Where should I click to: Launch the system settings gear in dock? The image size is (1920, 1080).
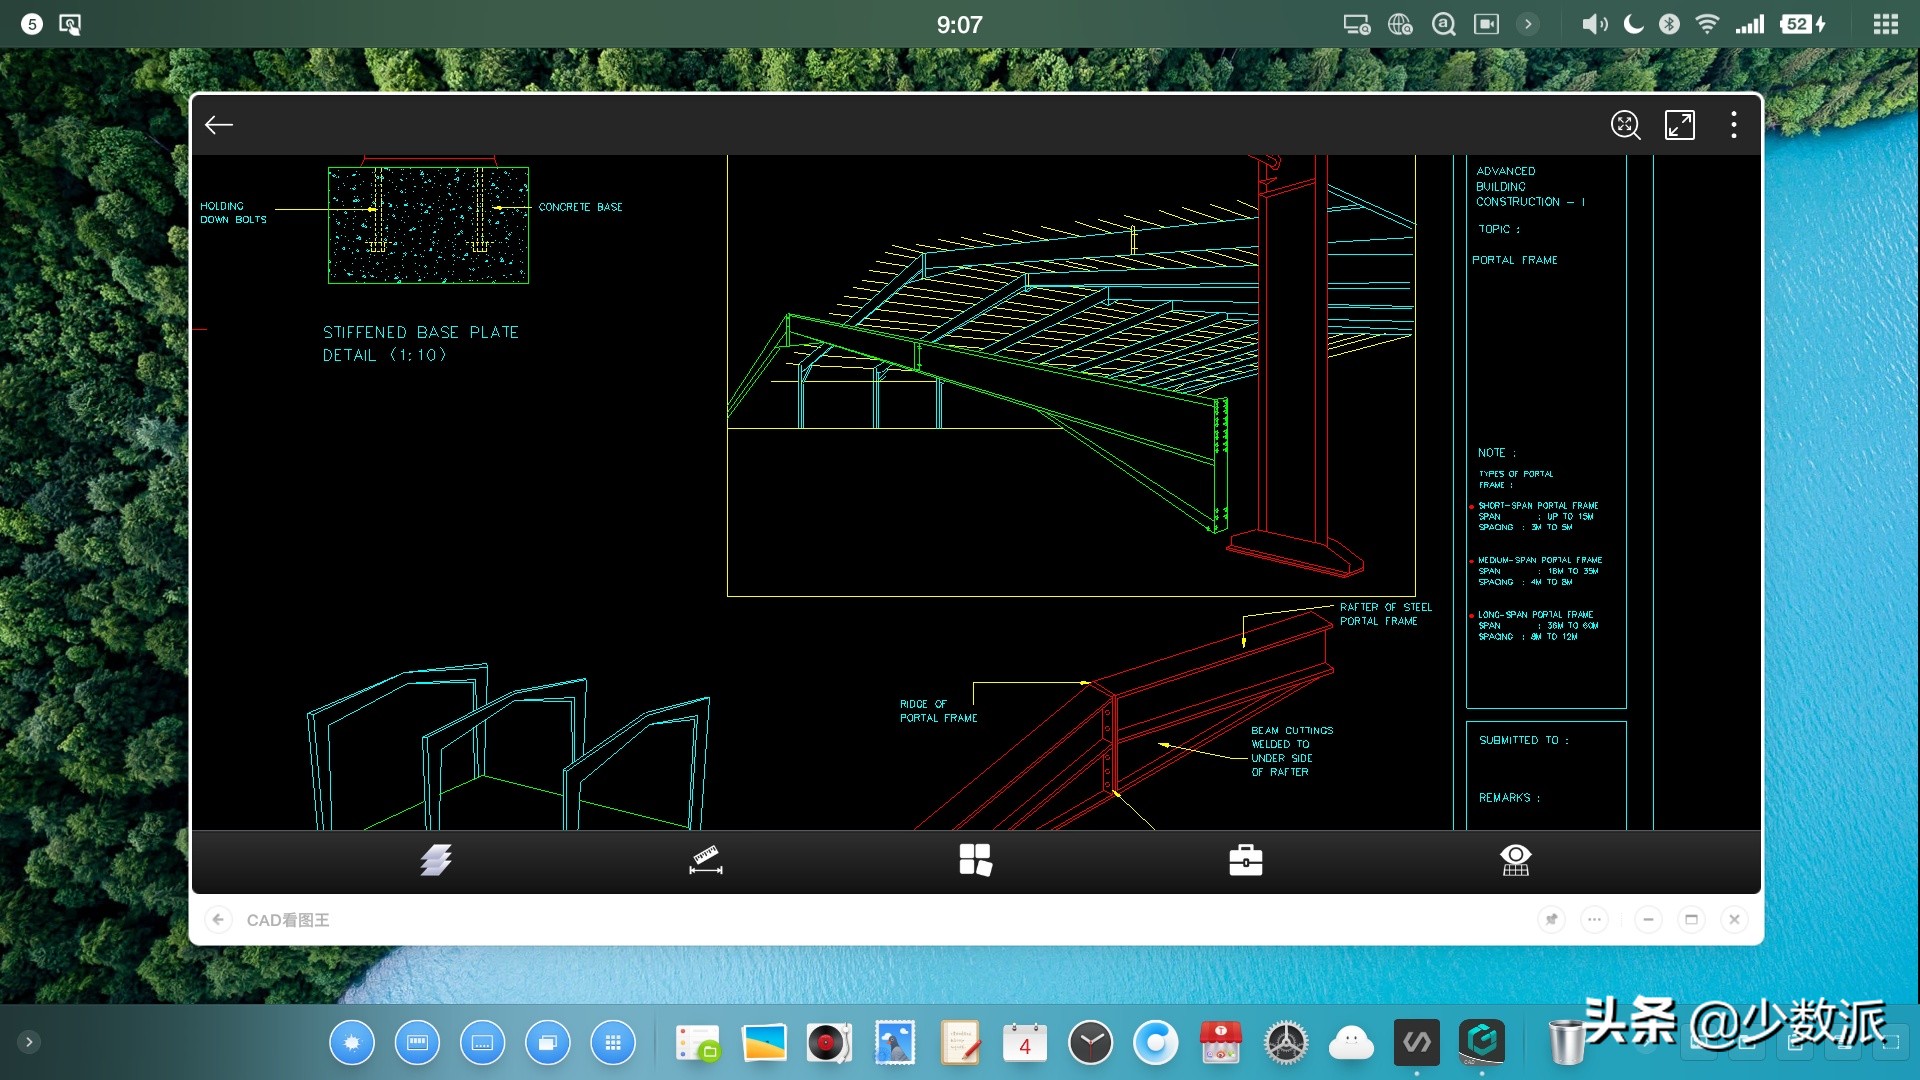(x=1285, y=1043)
